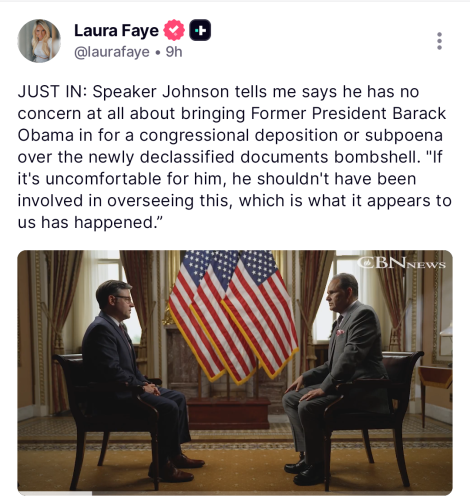Click the Laura Faye display name

pos(116,31)
